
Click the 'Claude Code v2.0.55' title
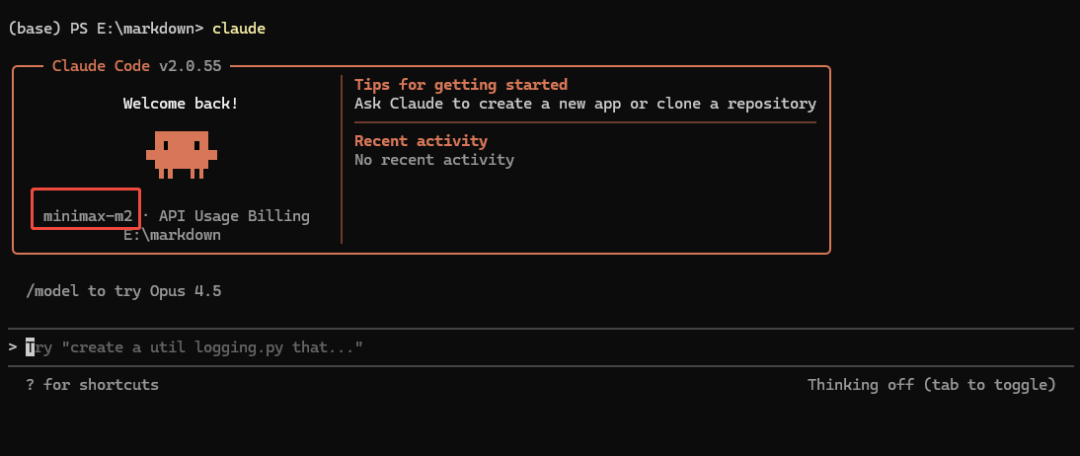pos(136,66)
